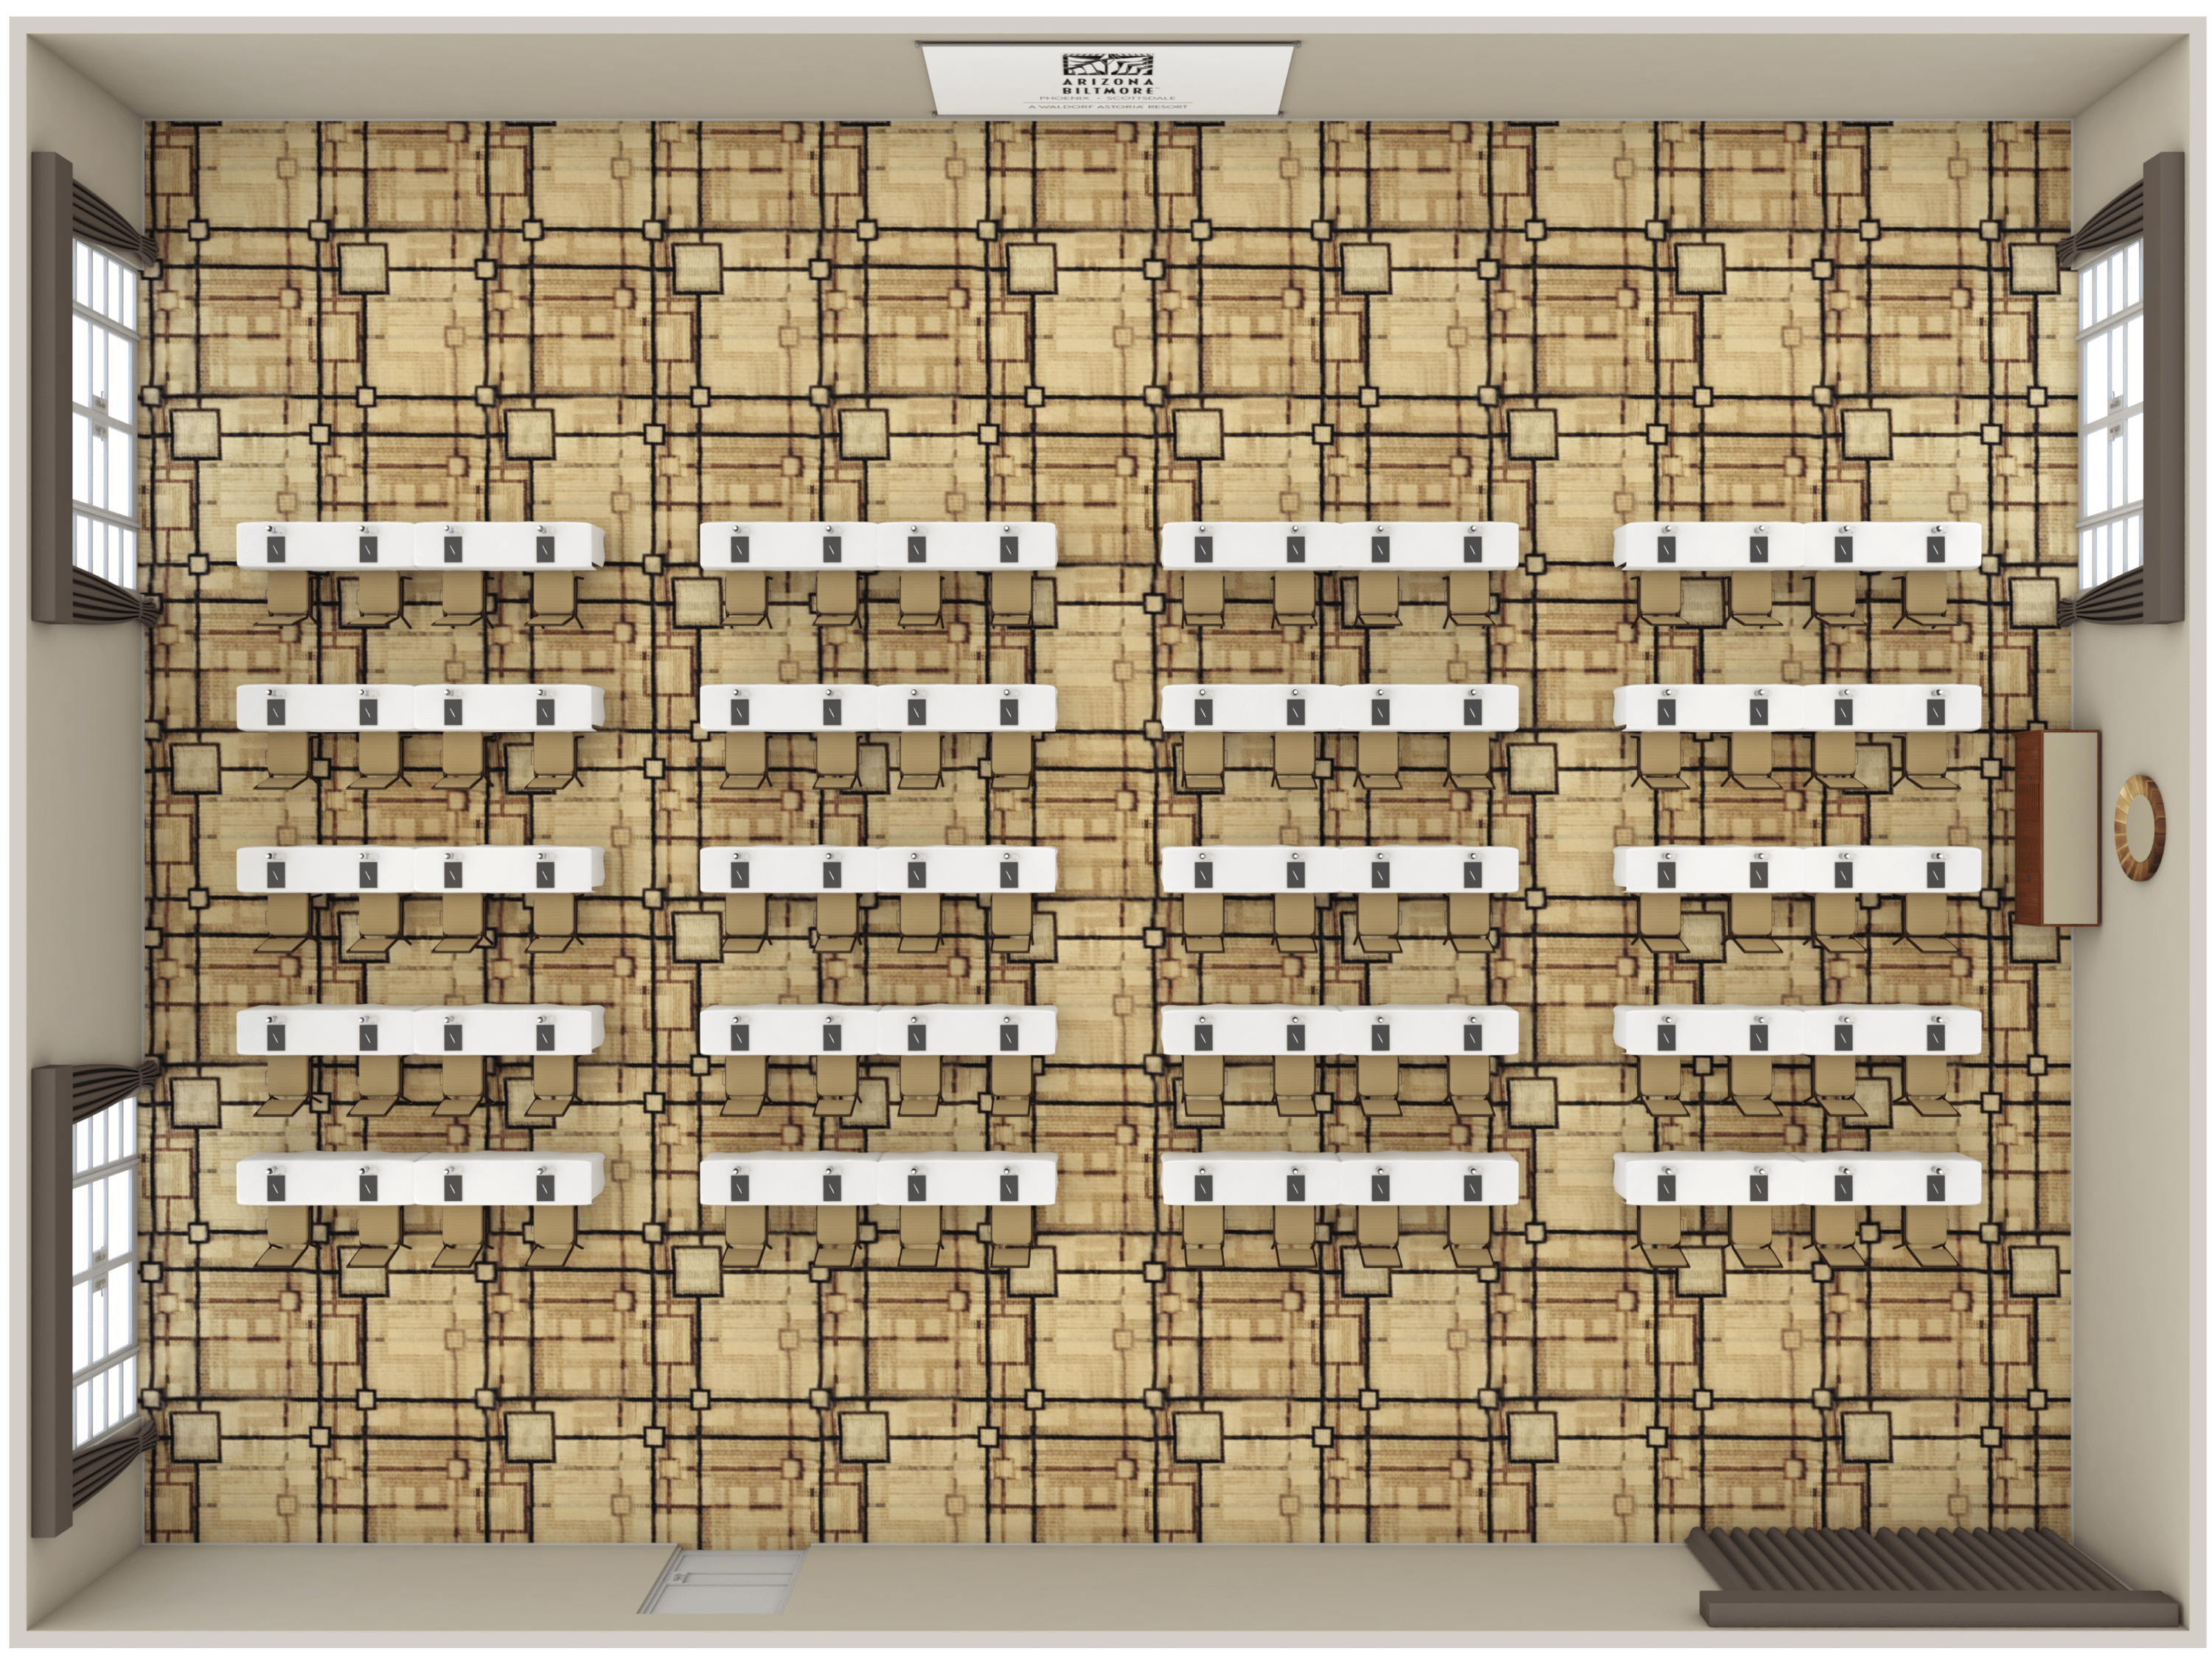Click the wooden console table by mirror
2212x1659 pixels.
(2058, 827)
